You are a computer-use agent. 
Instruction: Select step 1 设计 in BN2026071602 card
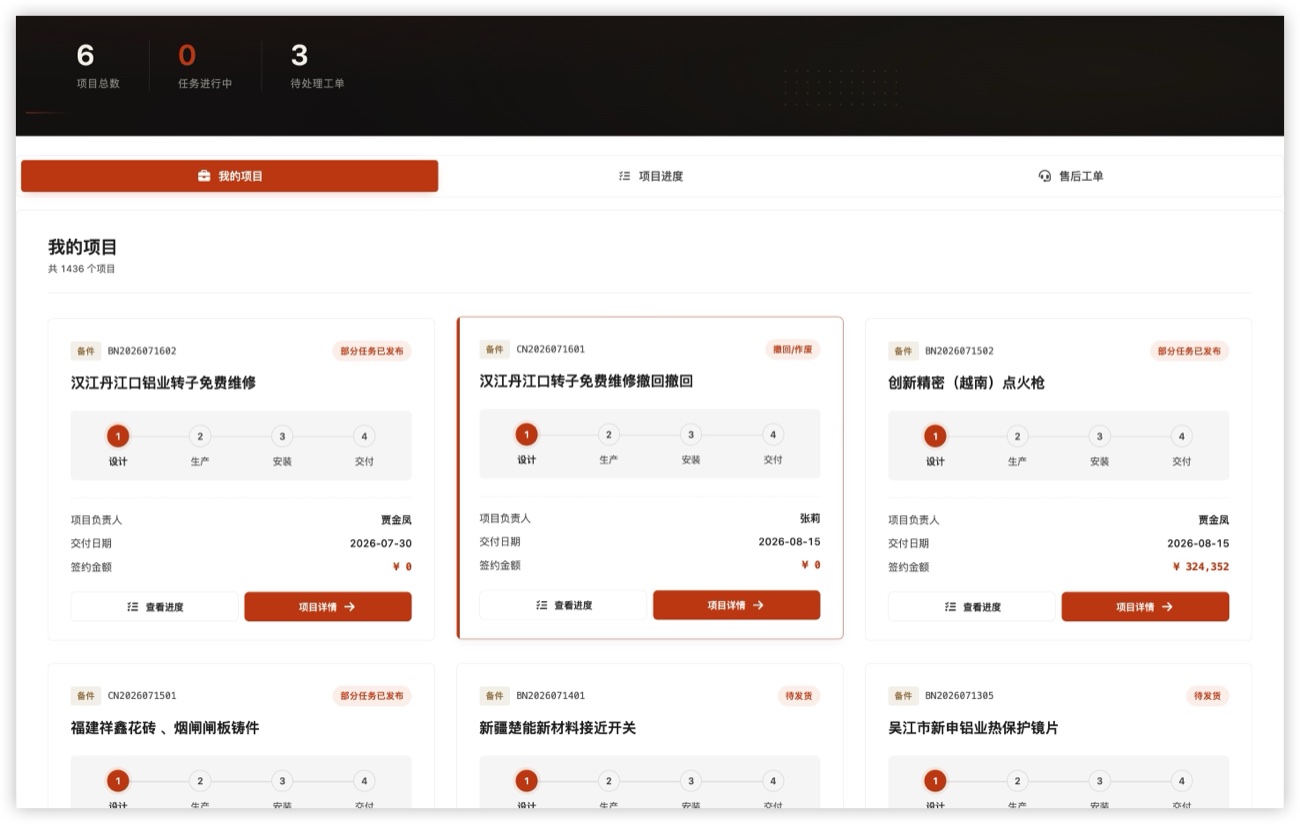[x=118, y=436]
